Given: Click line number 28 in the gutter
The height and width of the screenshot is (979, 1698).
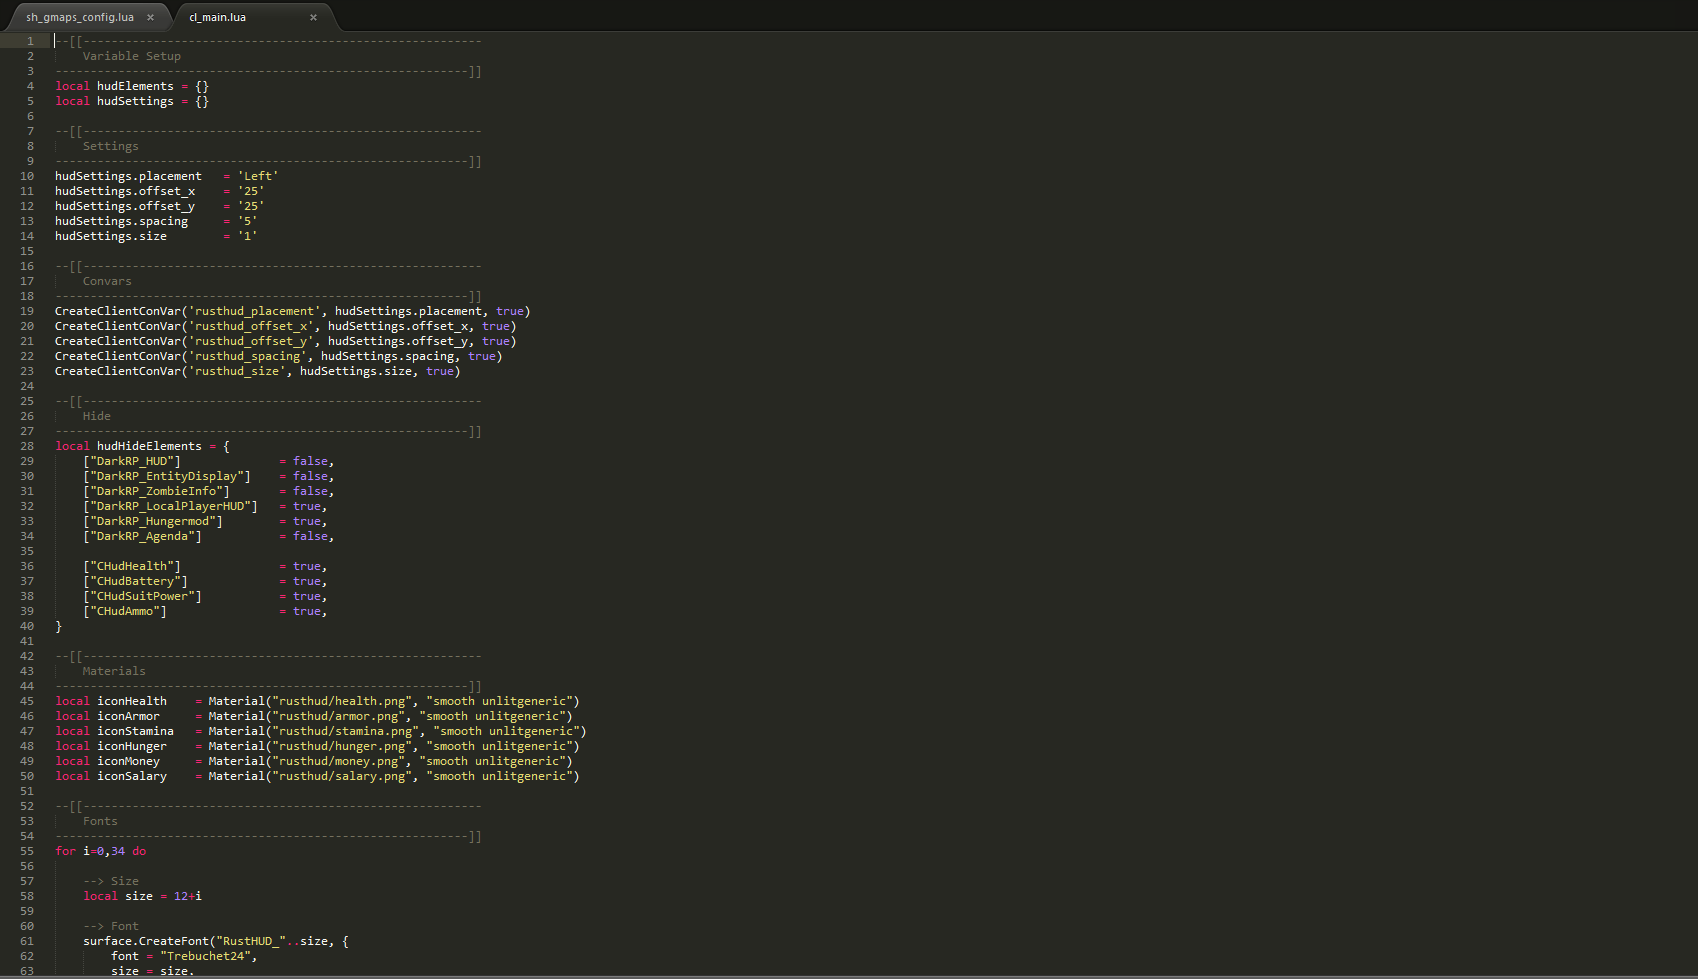Looking at the screenshot, I should click(x=27, y=446).
